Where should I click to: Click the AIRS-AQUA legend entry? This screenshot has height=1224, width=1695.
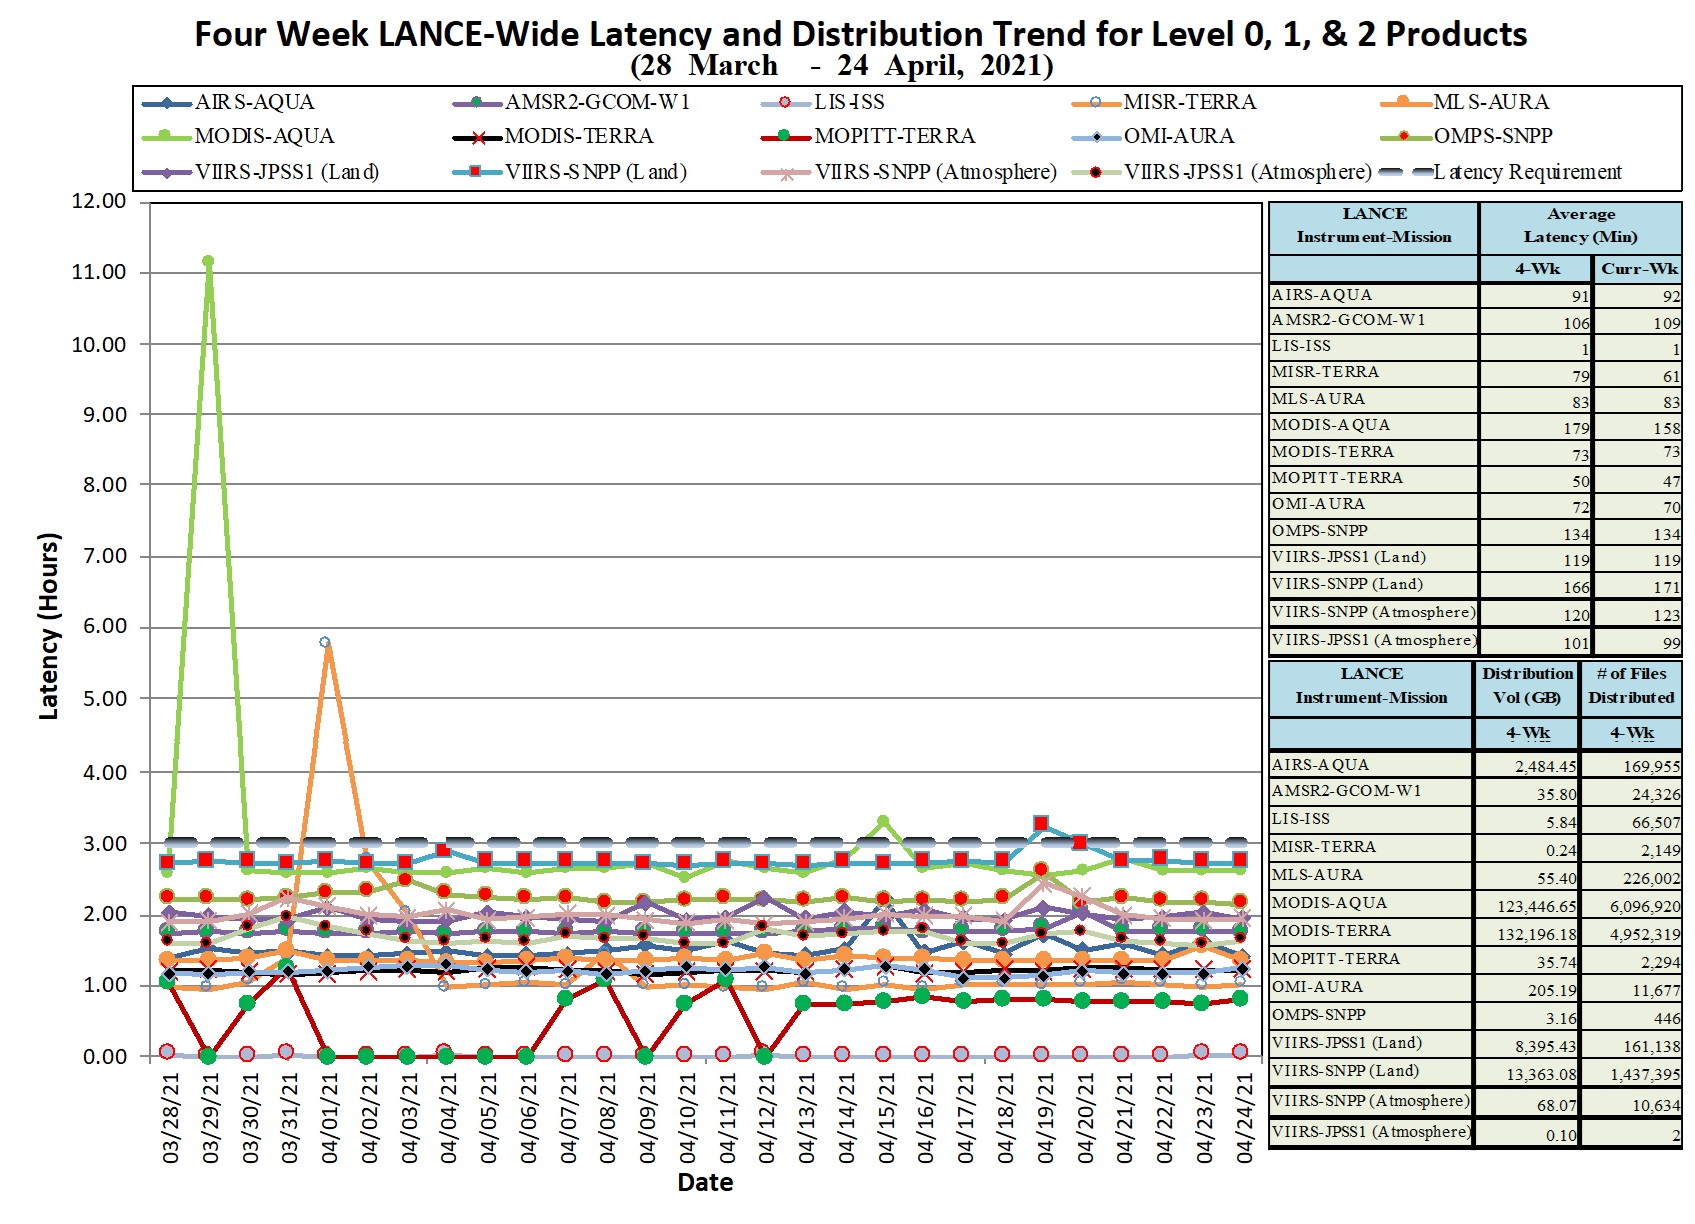tap(229, 103)
